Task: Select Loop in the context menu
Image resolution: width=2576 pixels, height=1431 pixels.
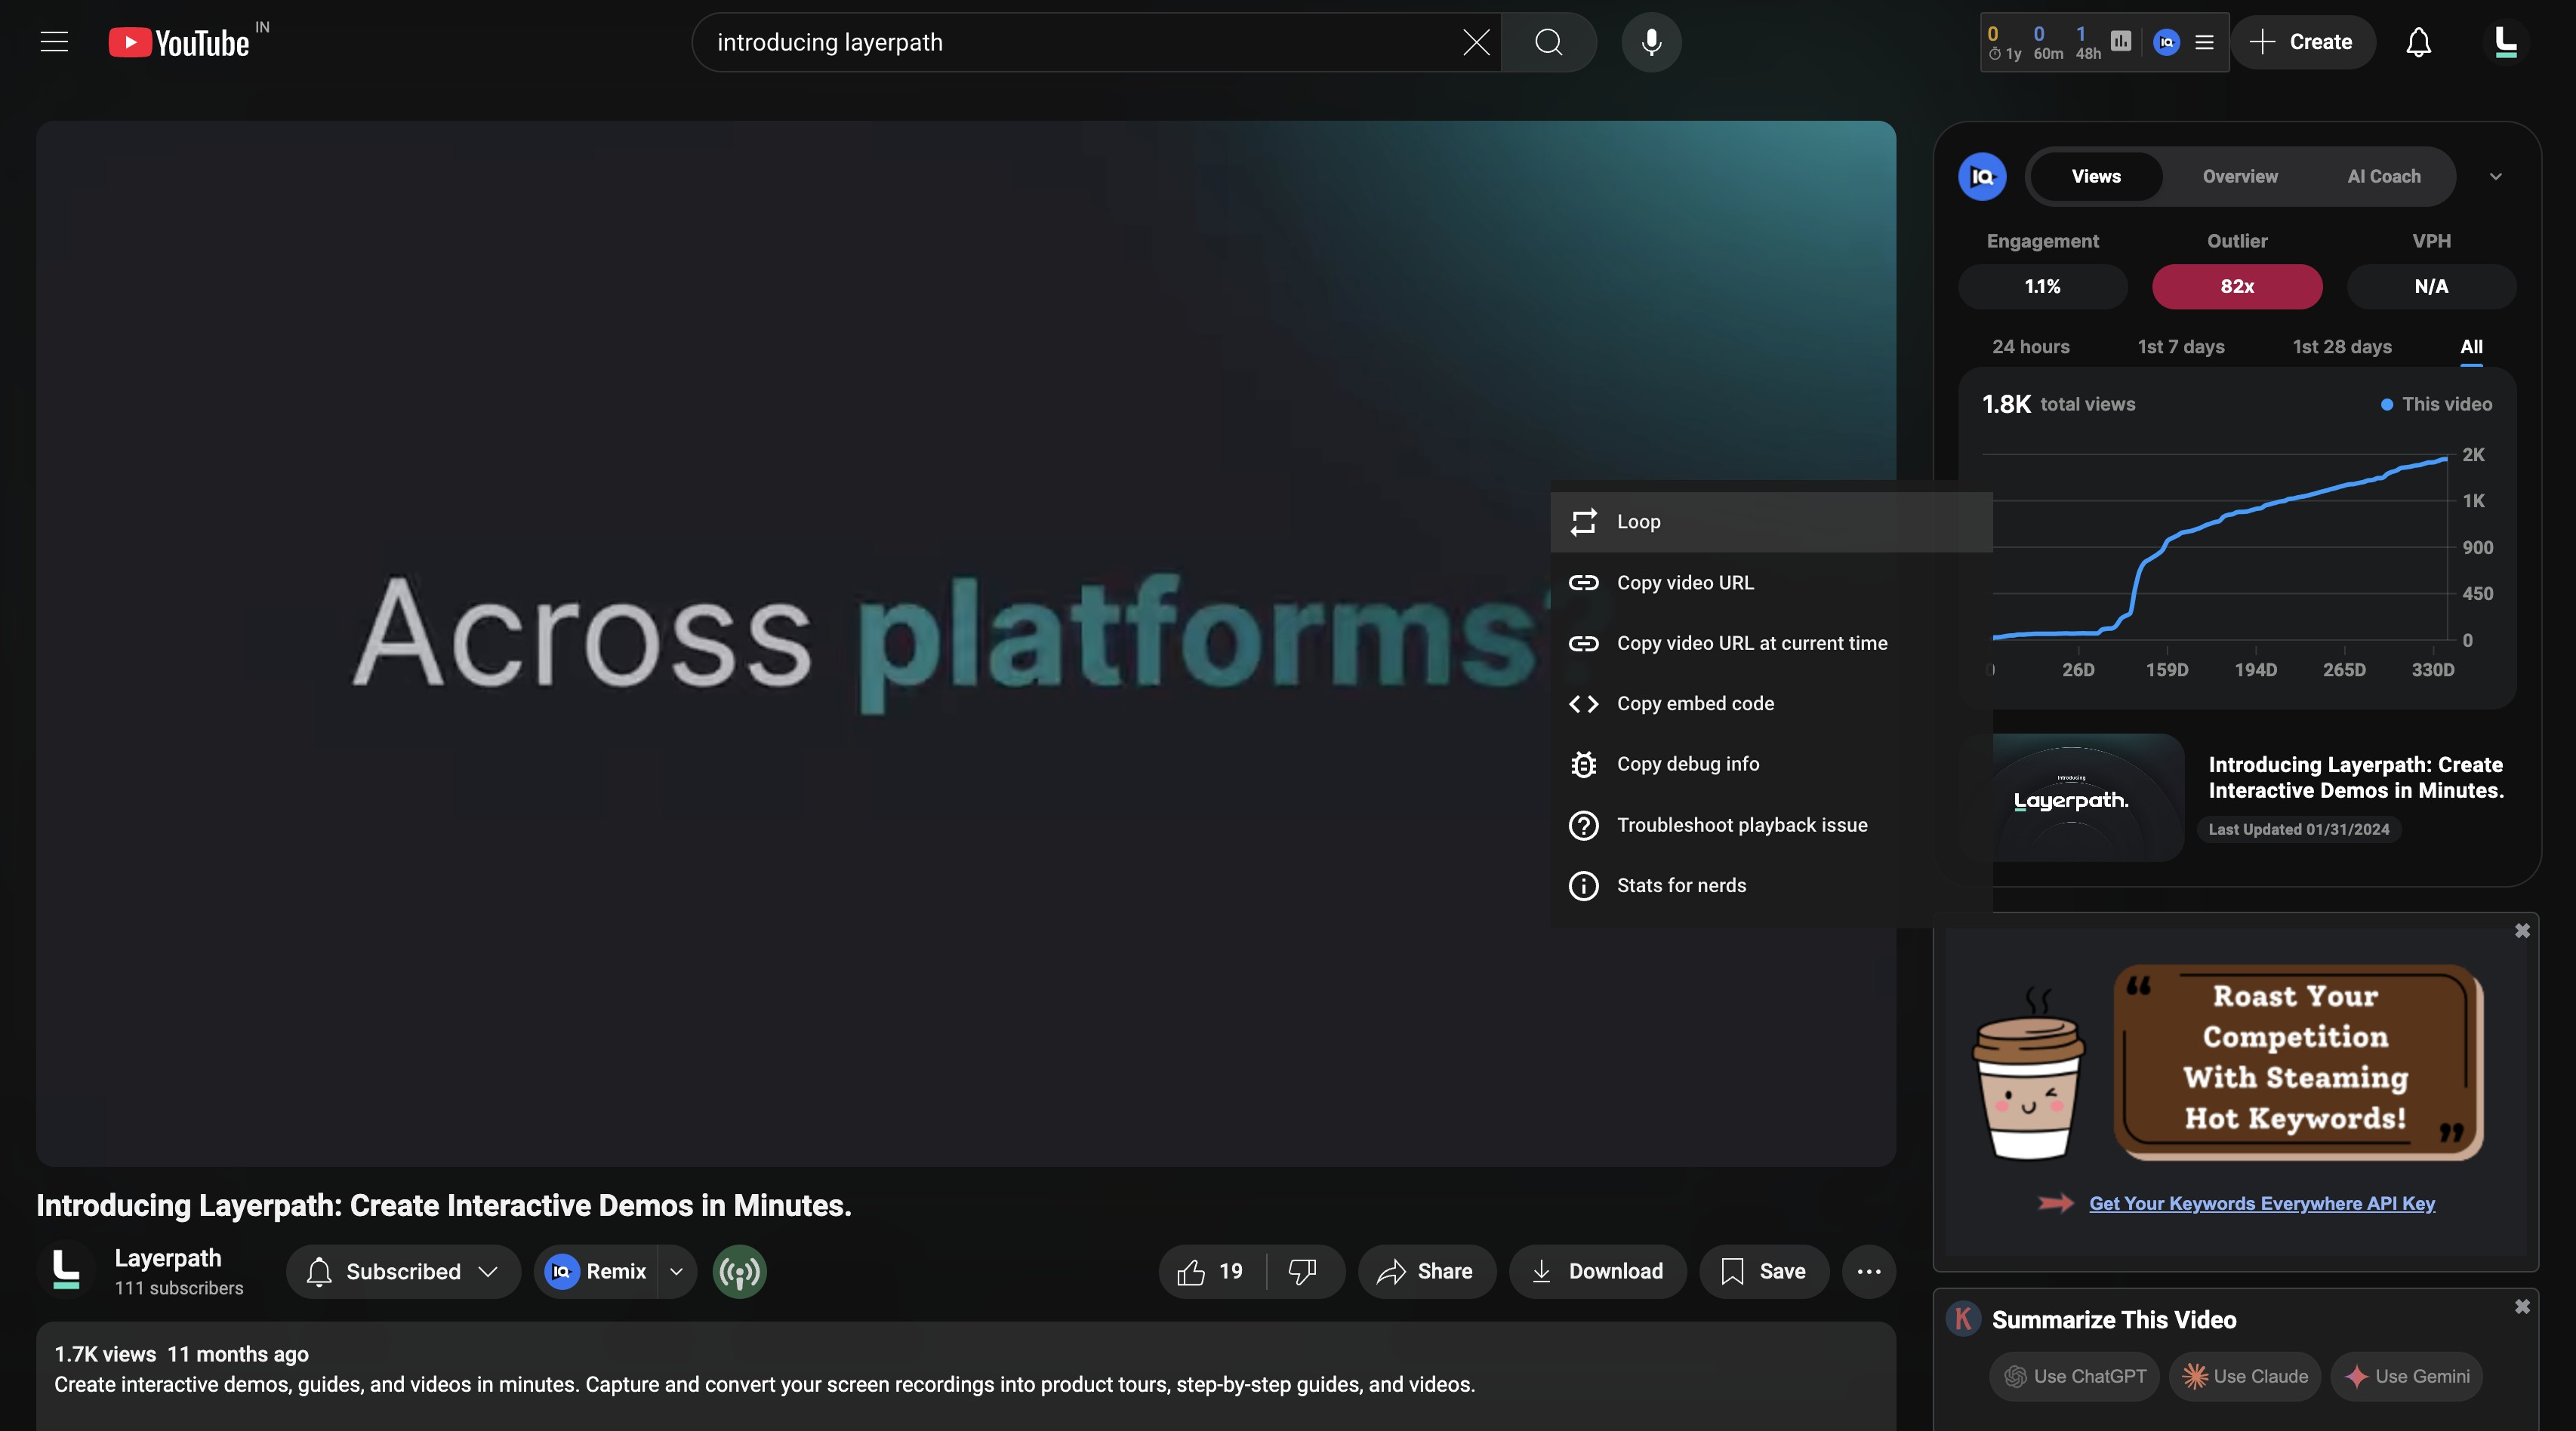Action: 1771,521
